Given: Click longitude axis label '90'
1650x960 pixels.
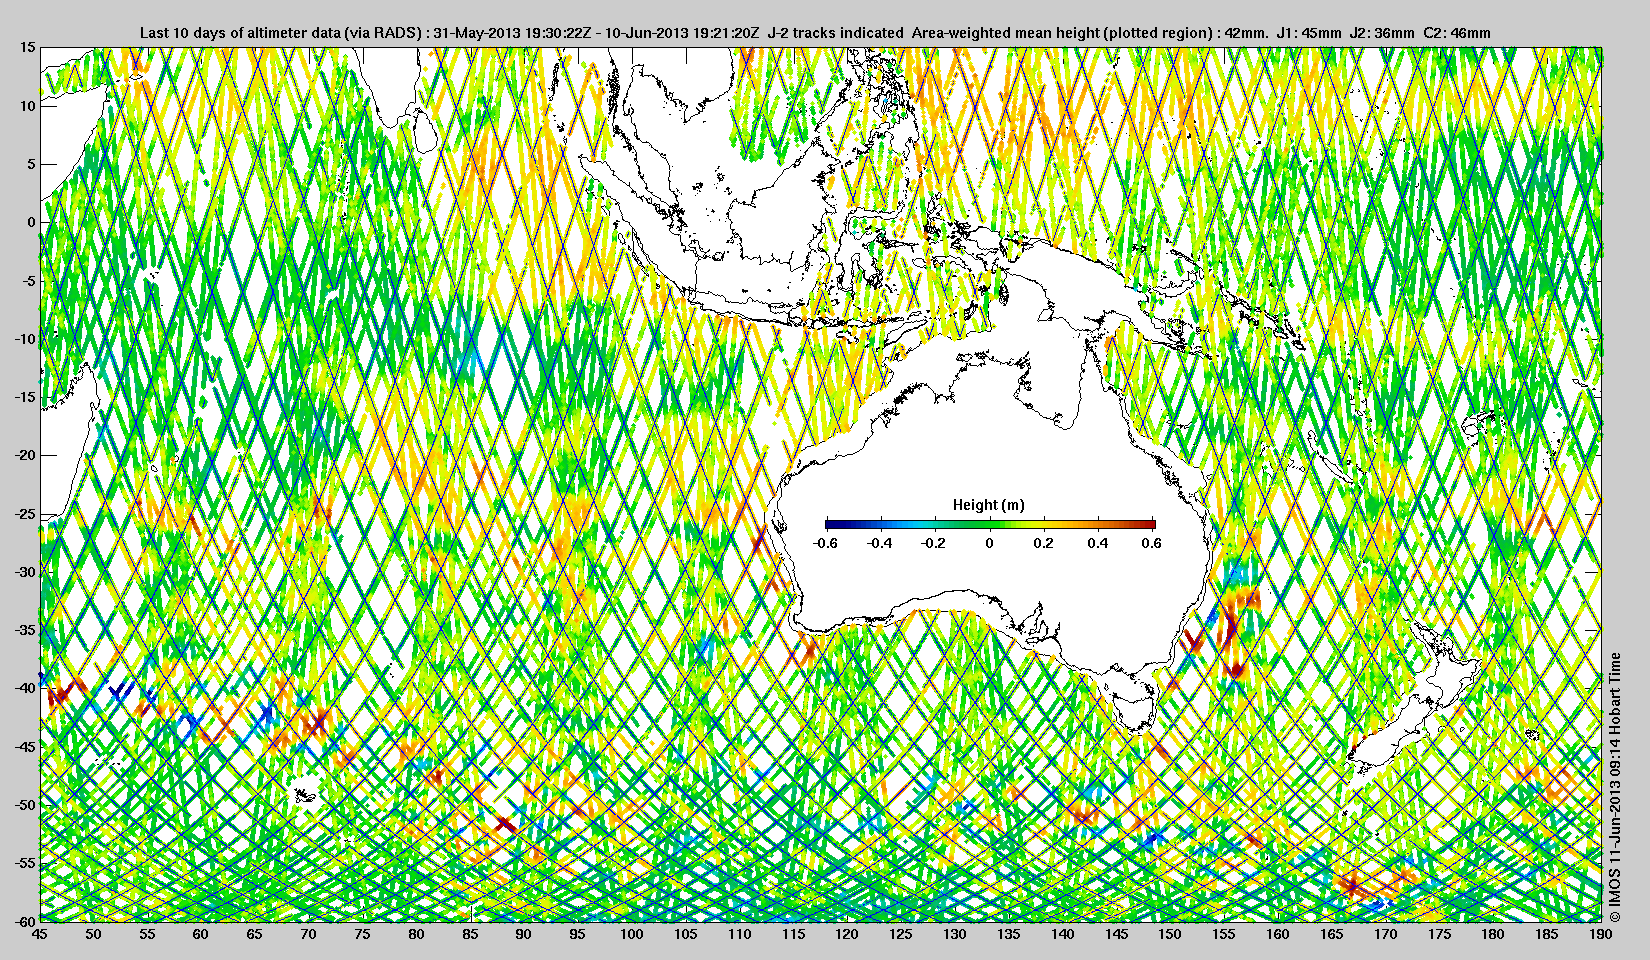Looking at the screenshot, I should tap(523, 934).
